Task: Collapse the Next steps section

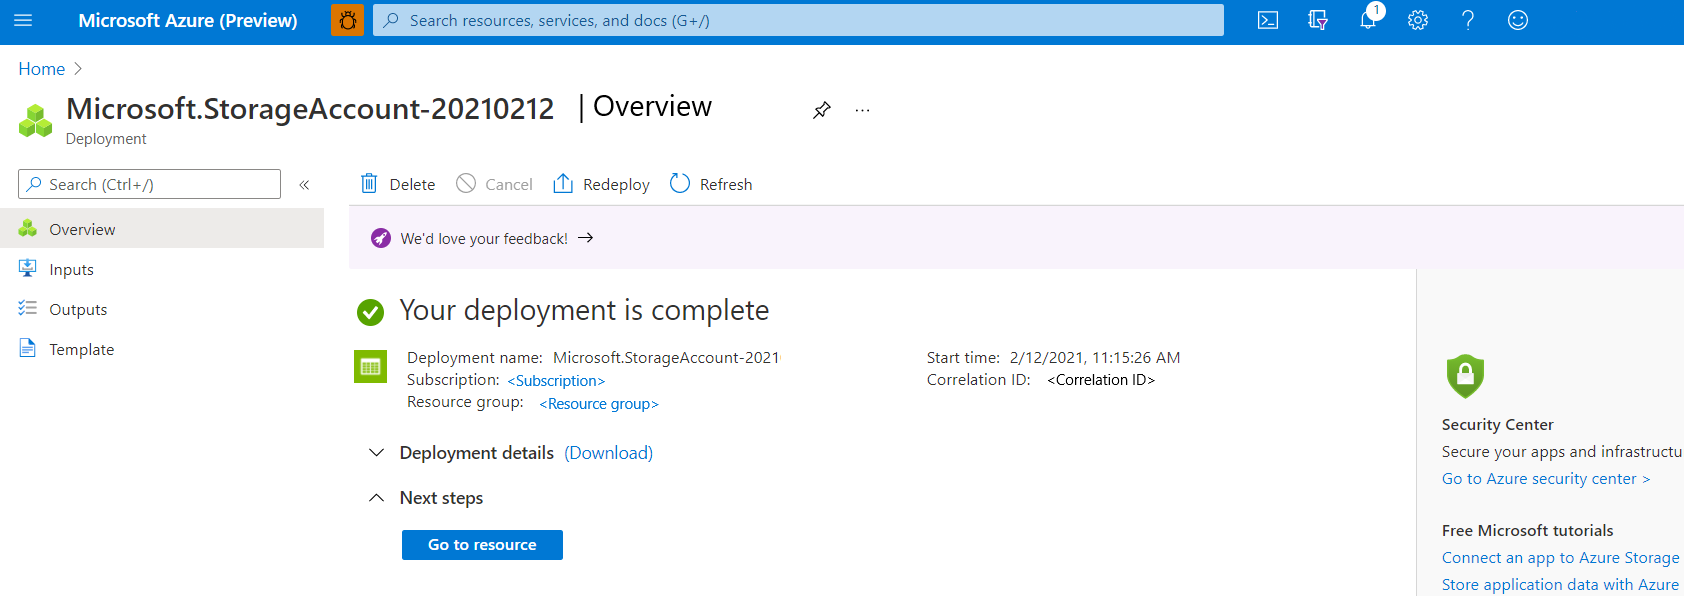Action: tap(377, 498)
